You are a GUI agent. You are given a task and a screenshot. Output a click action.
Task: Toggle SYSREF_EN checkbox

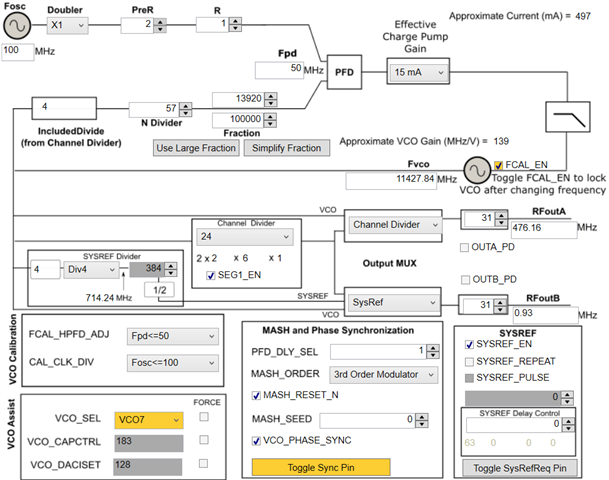[x=469, y=344]
